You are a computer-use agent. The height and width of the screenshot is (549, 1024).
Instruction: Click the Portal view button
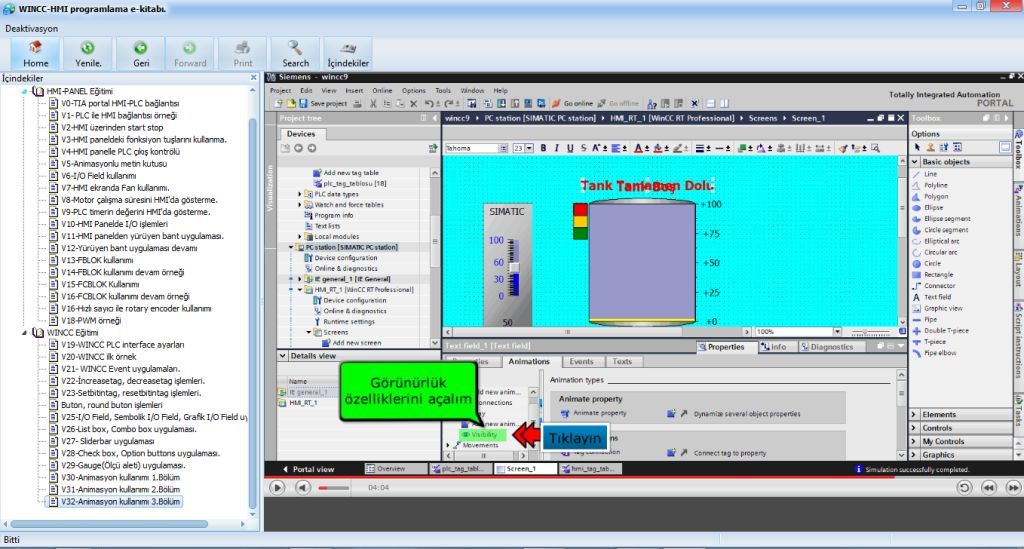(x=311, y=468)
